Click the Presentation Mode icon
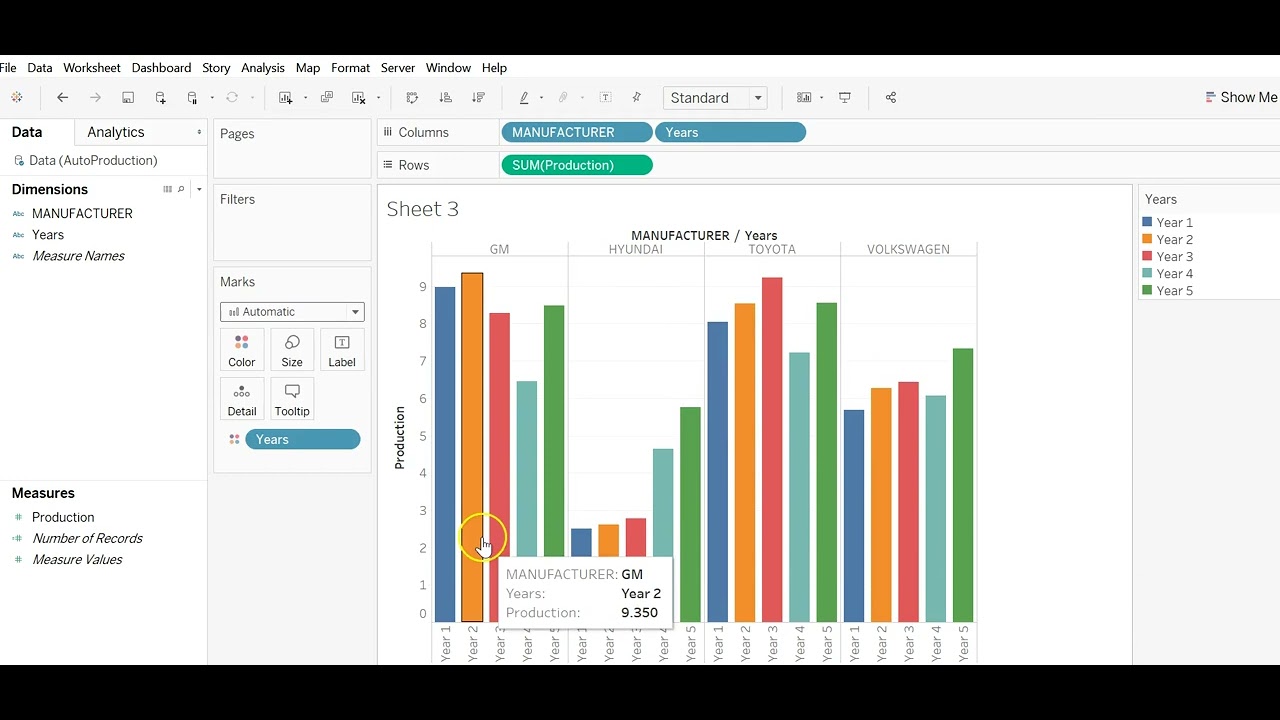The image size is (1280, 720). [845, 97]
